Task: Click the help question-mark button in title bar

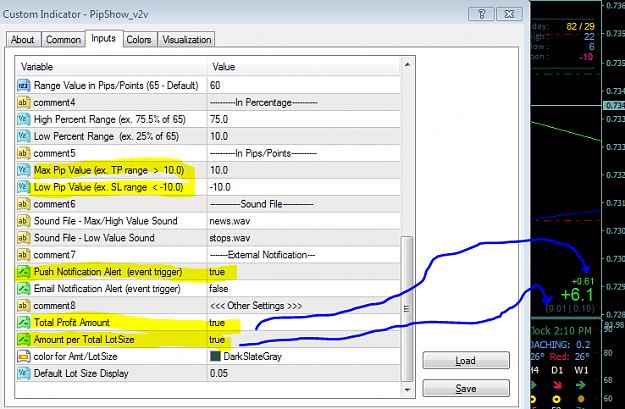Action: pos(481,14)
